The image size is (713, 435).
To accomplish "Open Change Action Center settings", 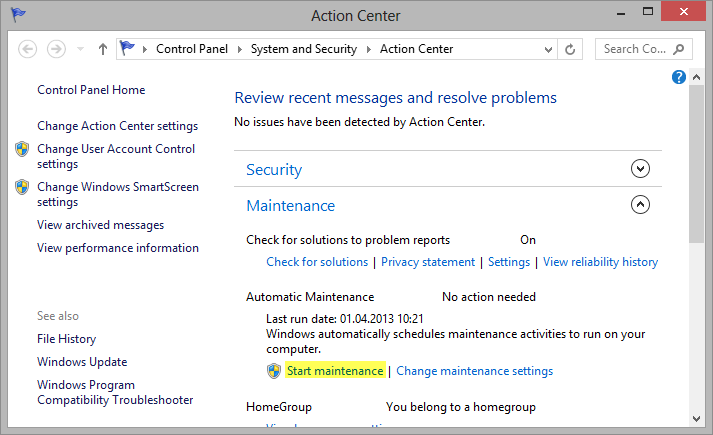I will tap(117, 126).
